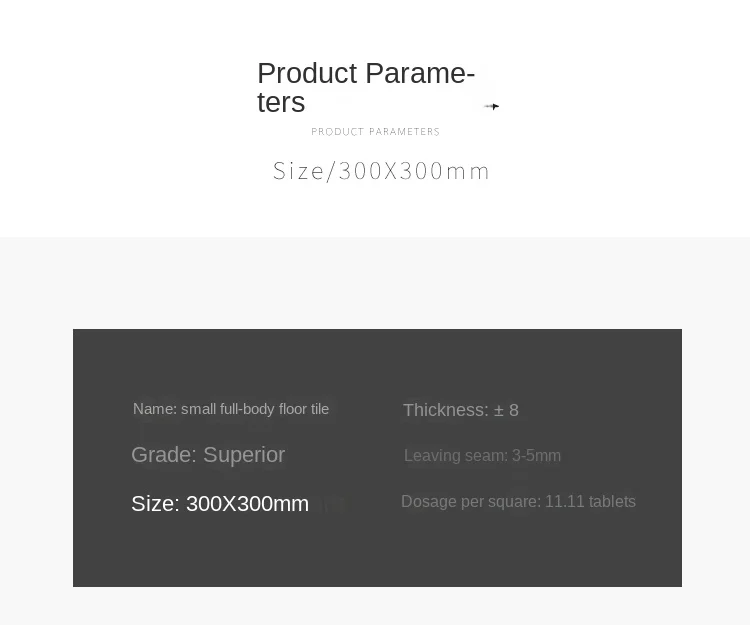Select the ± 8 thickness value
750x625 pixels.
click(507, 410)
